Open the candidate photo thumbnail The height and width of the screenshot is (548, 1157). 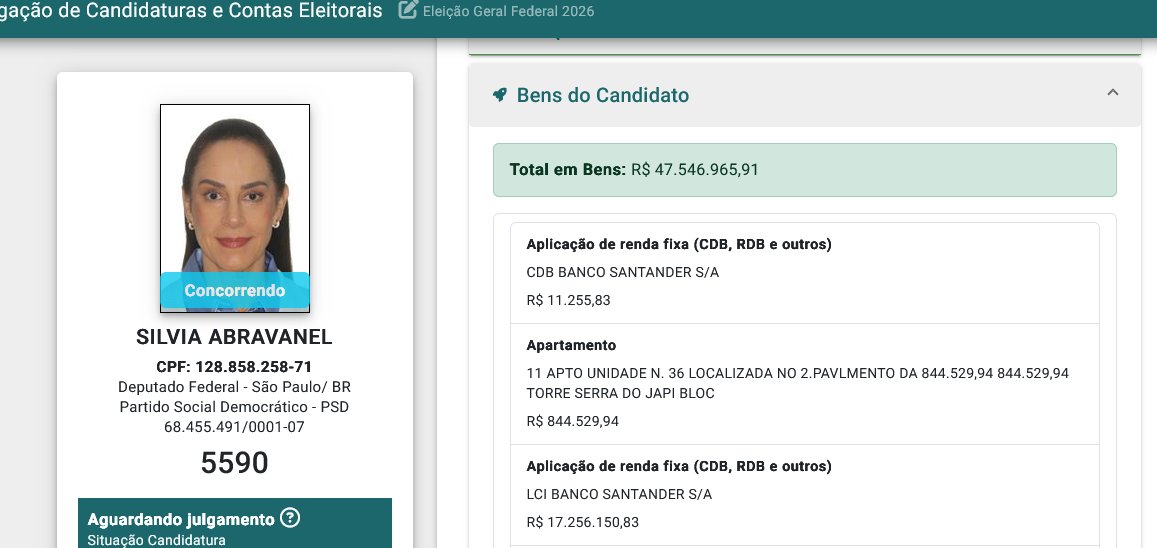tap(235, 208)
